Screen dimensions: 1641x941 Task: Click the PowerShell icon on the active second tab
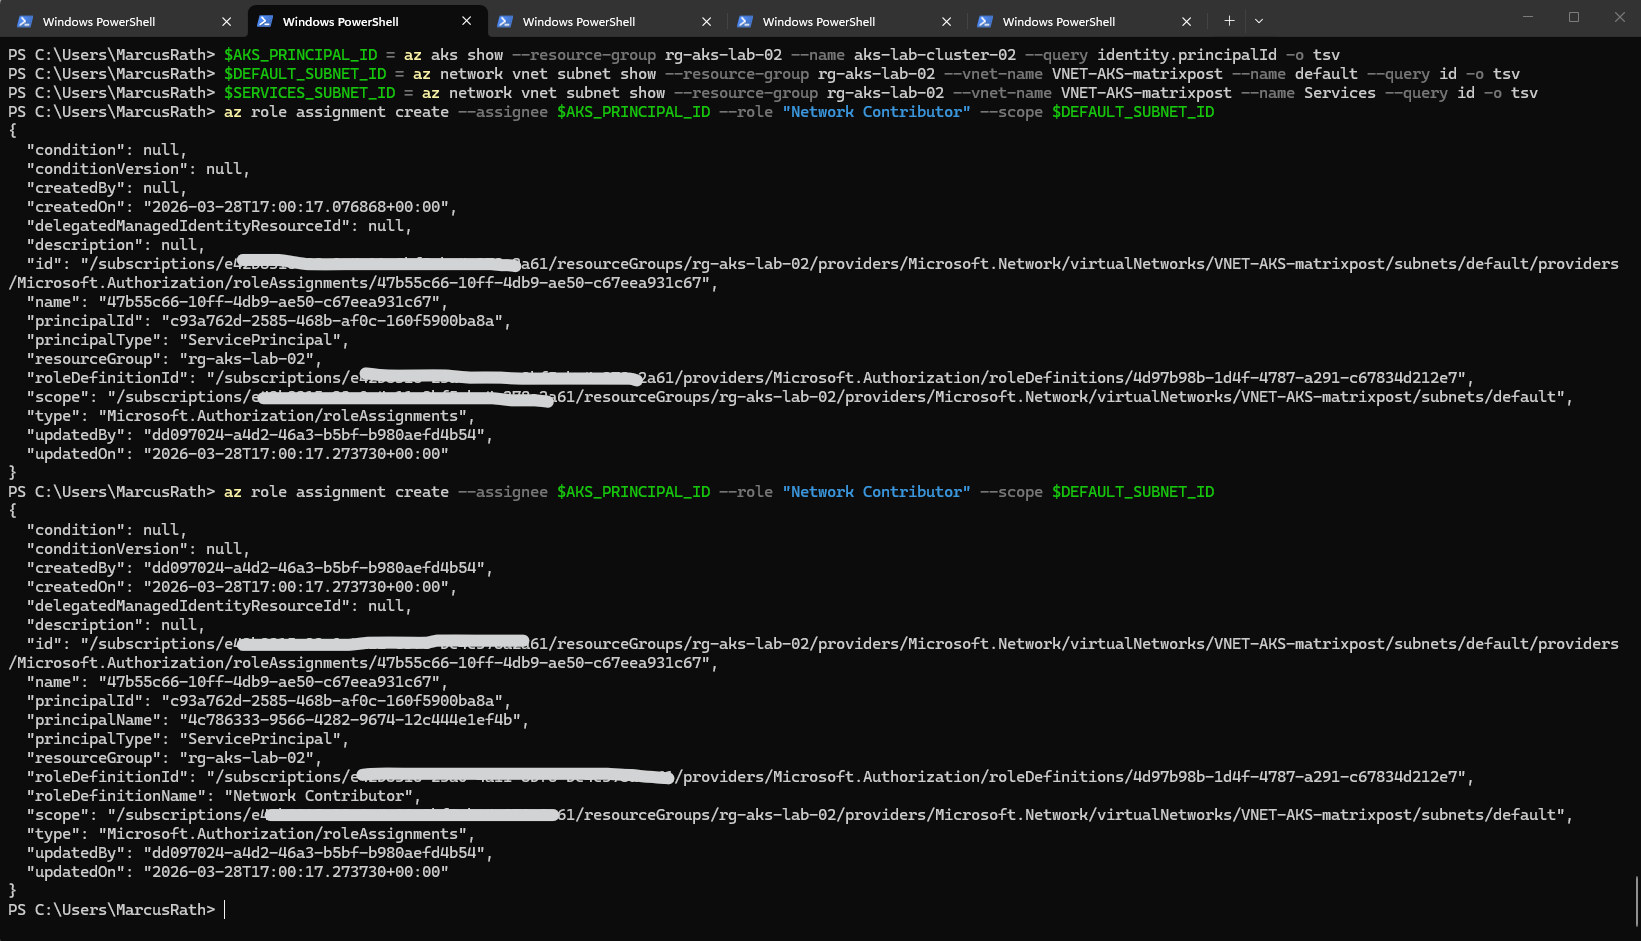(265, 21)
